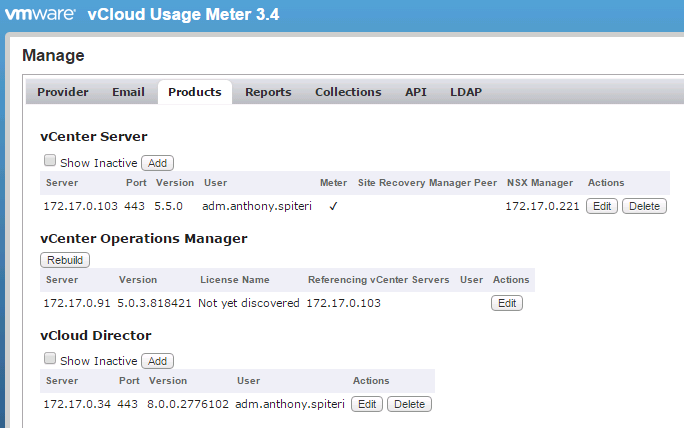684x428 pixels.
Task: Open the LDAP tab
Action: coord(466,92)
